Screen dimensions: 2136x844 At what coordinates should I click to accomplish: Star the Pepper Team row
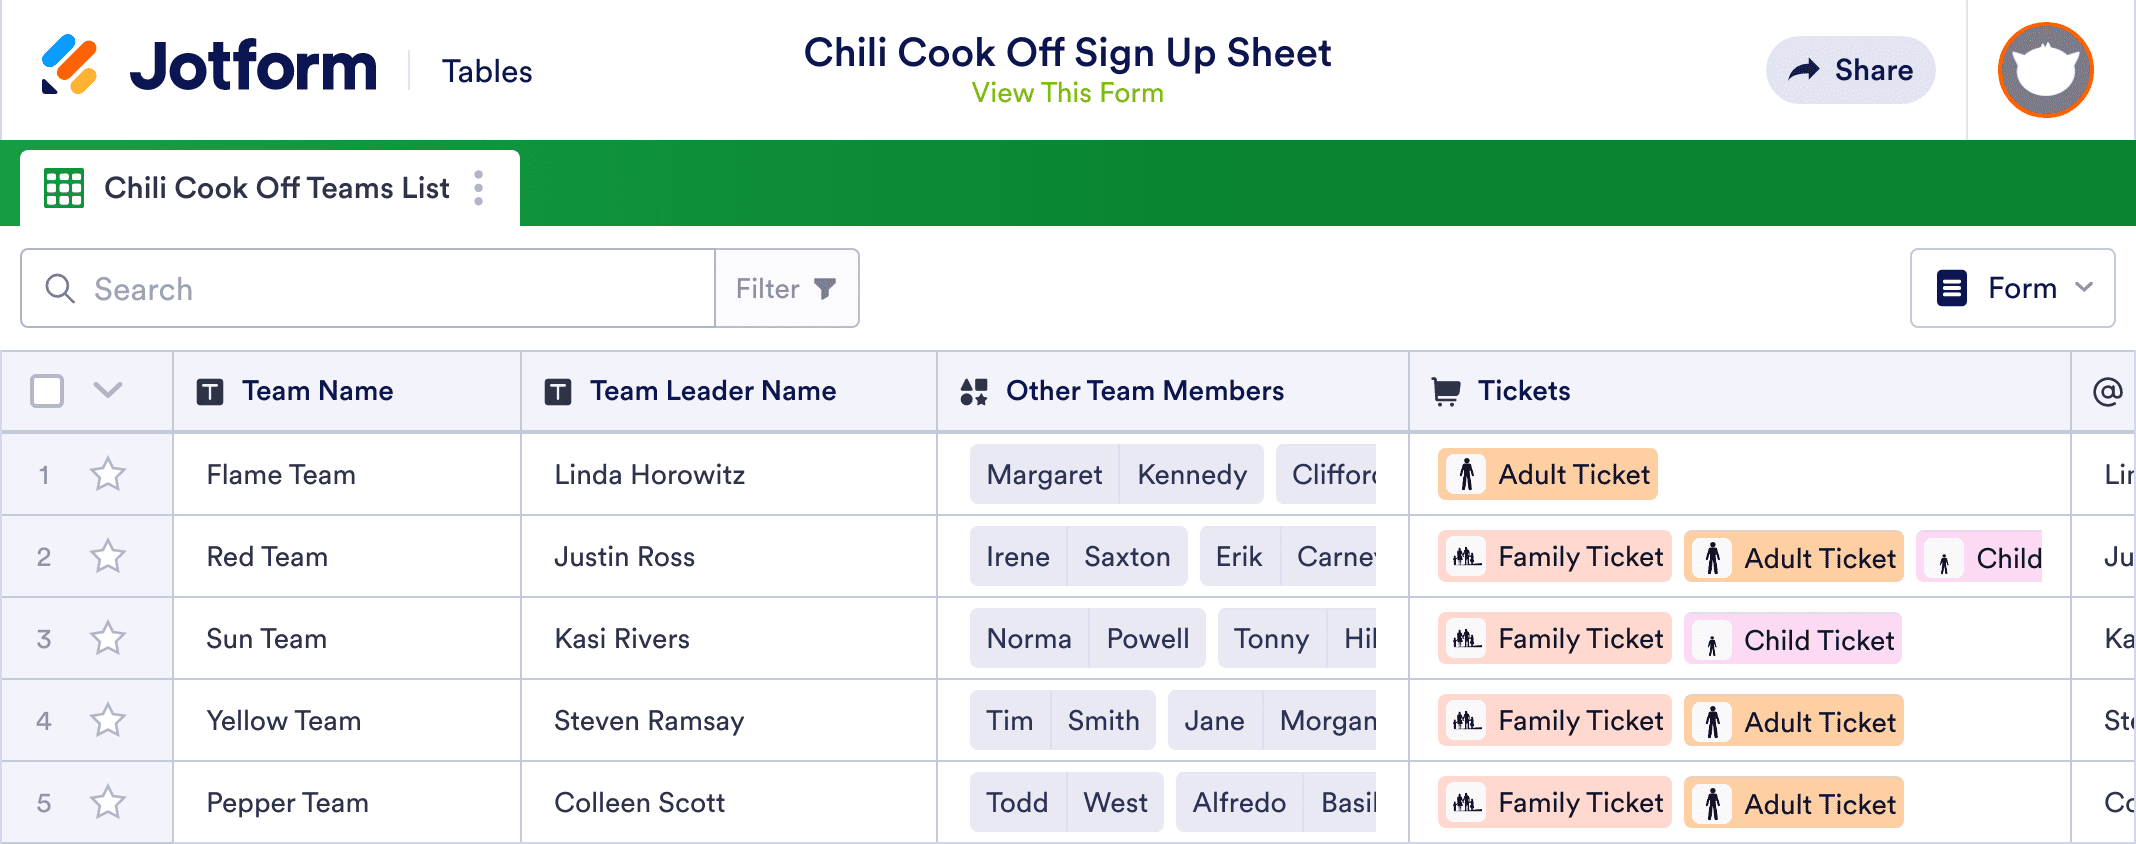point(108,803)
